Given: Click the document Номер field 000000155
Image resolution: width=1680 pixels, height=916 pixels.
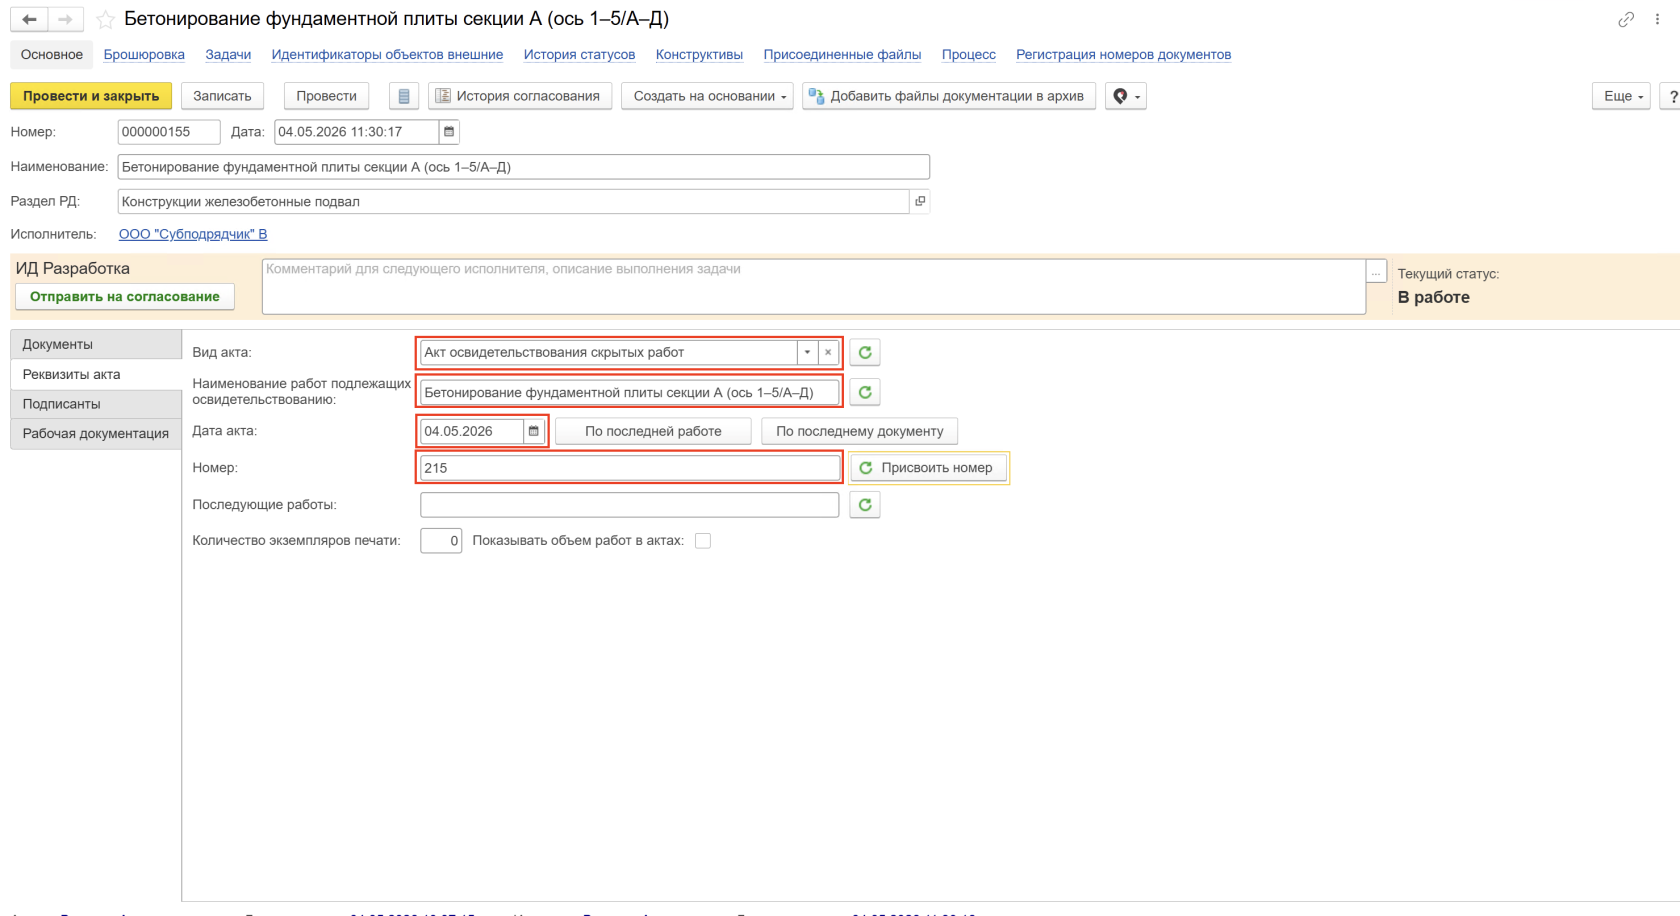Looking at the screenshot, I should click(x=169, y=132).
